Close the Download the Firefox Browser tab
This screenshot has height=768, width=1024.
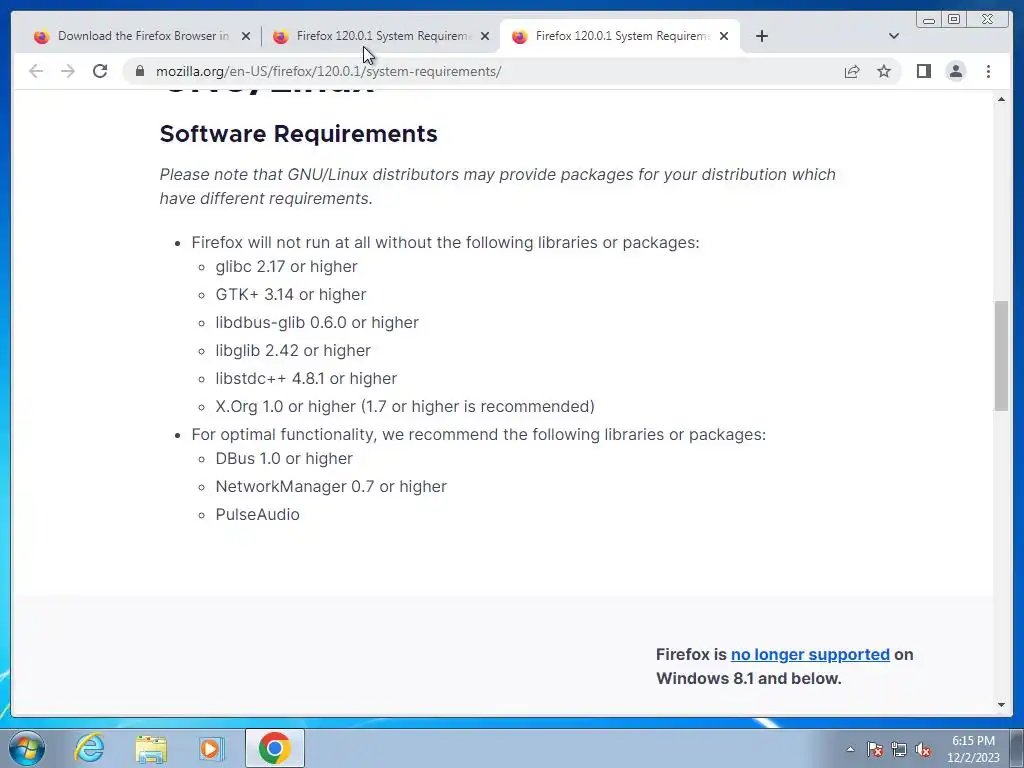tap(246, 37)
